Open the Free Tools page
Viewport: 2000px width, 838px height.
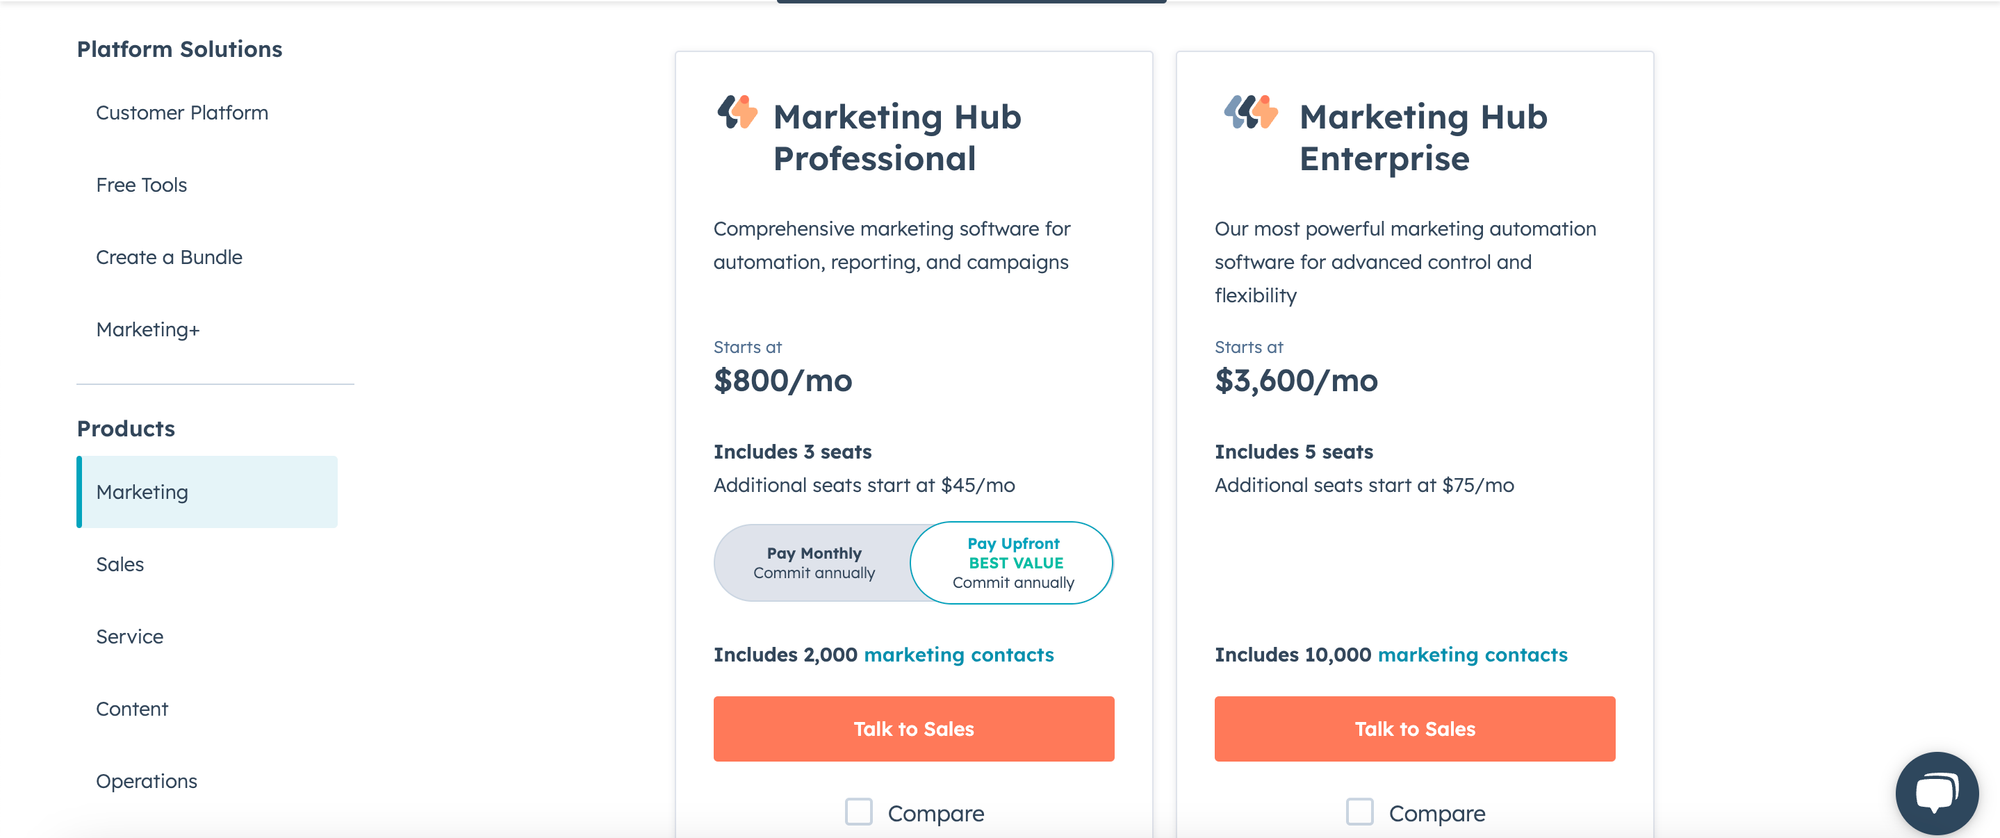tap(141, 184)
